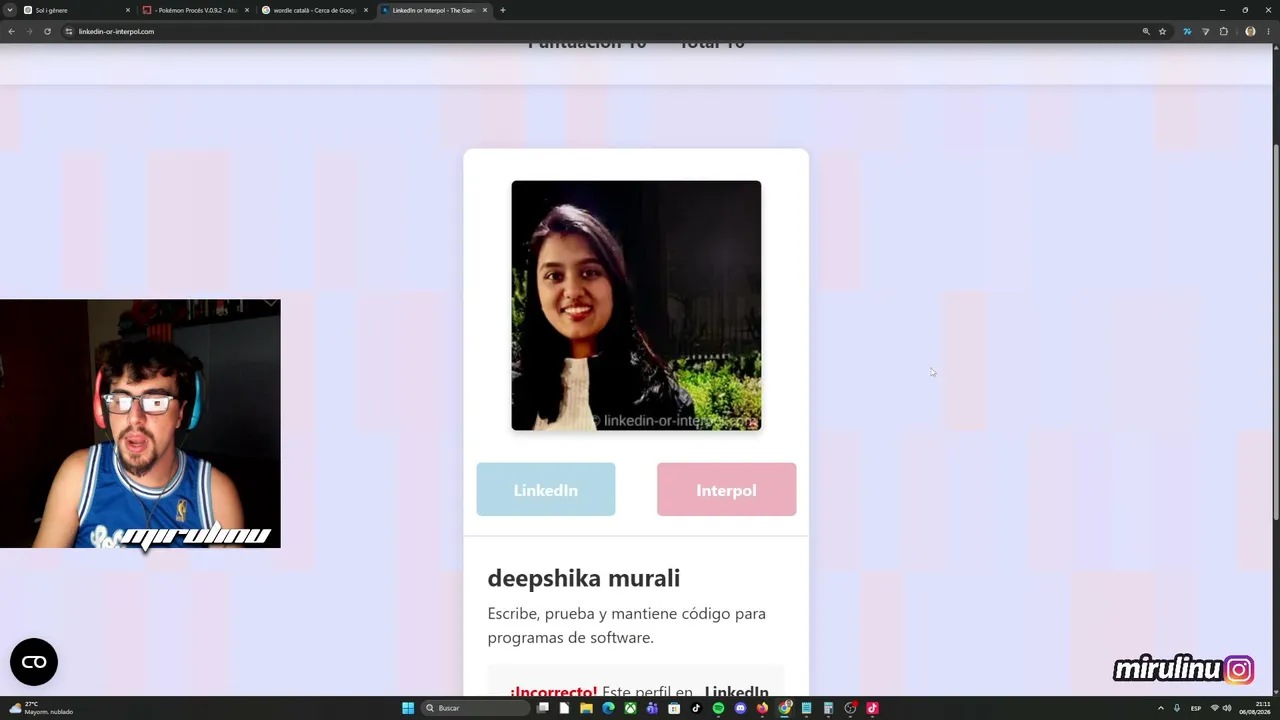Screen dimensions: 1280x720
Task: Open the Extensions puzzle menu
Action: pyautogui.click(x=1223, y=31)
